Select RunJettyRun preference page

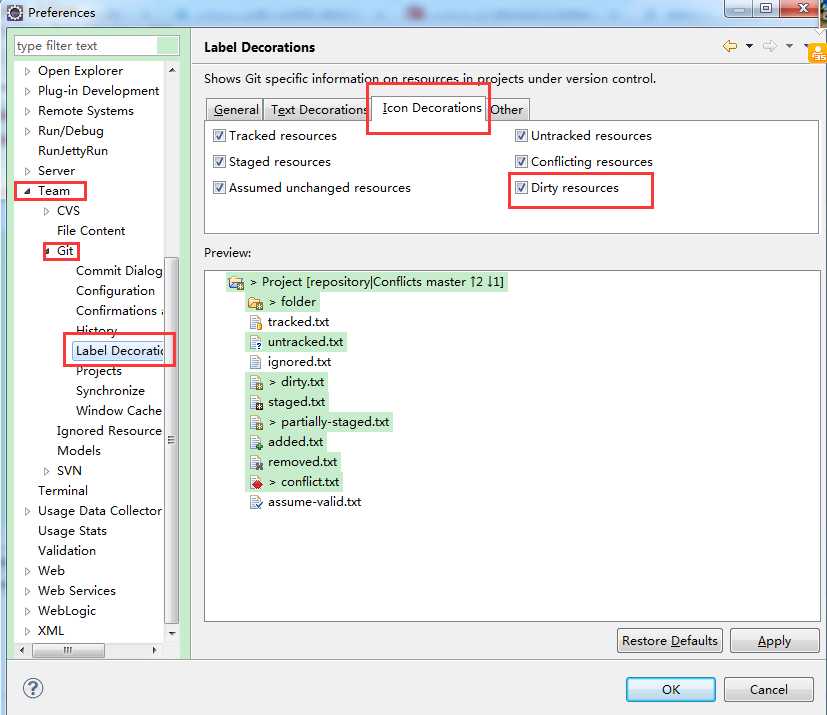(x=73, y=151)
